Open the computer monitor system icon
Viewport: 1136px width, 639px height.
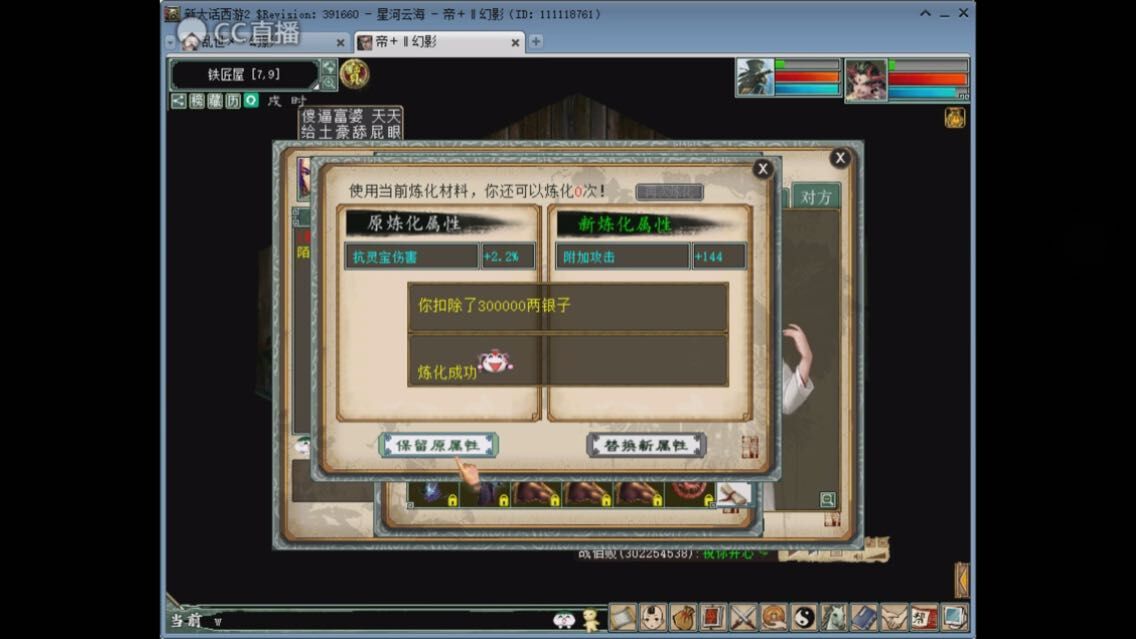point(954,617)
